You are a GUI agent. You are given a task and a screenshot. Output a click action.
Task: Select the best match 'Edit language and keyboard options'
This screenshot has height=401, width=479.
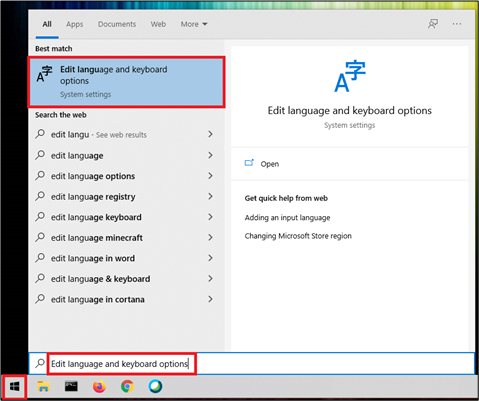126,82
